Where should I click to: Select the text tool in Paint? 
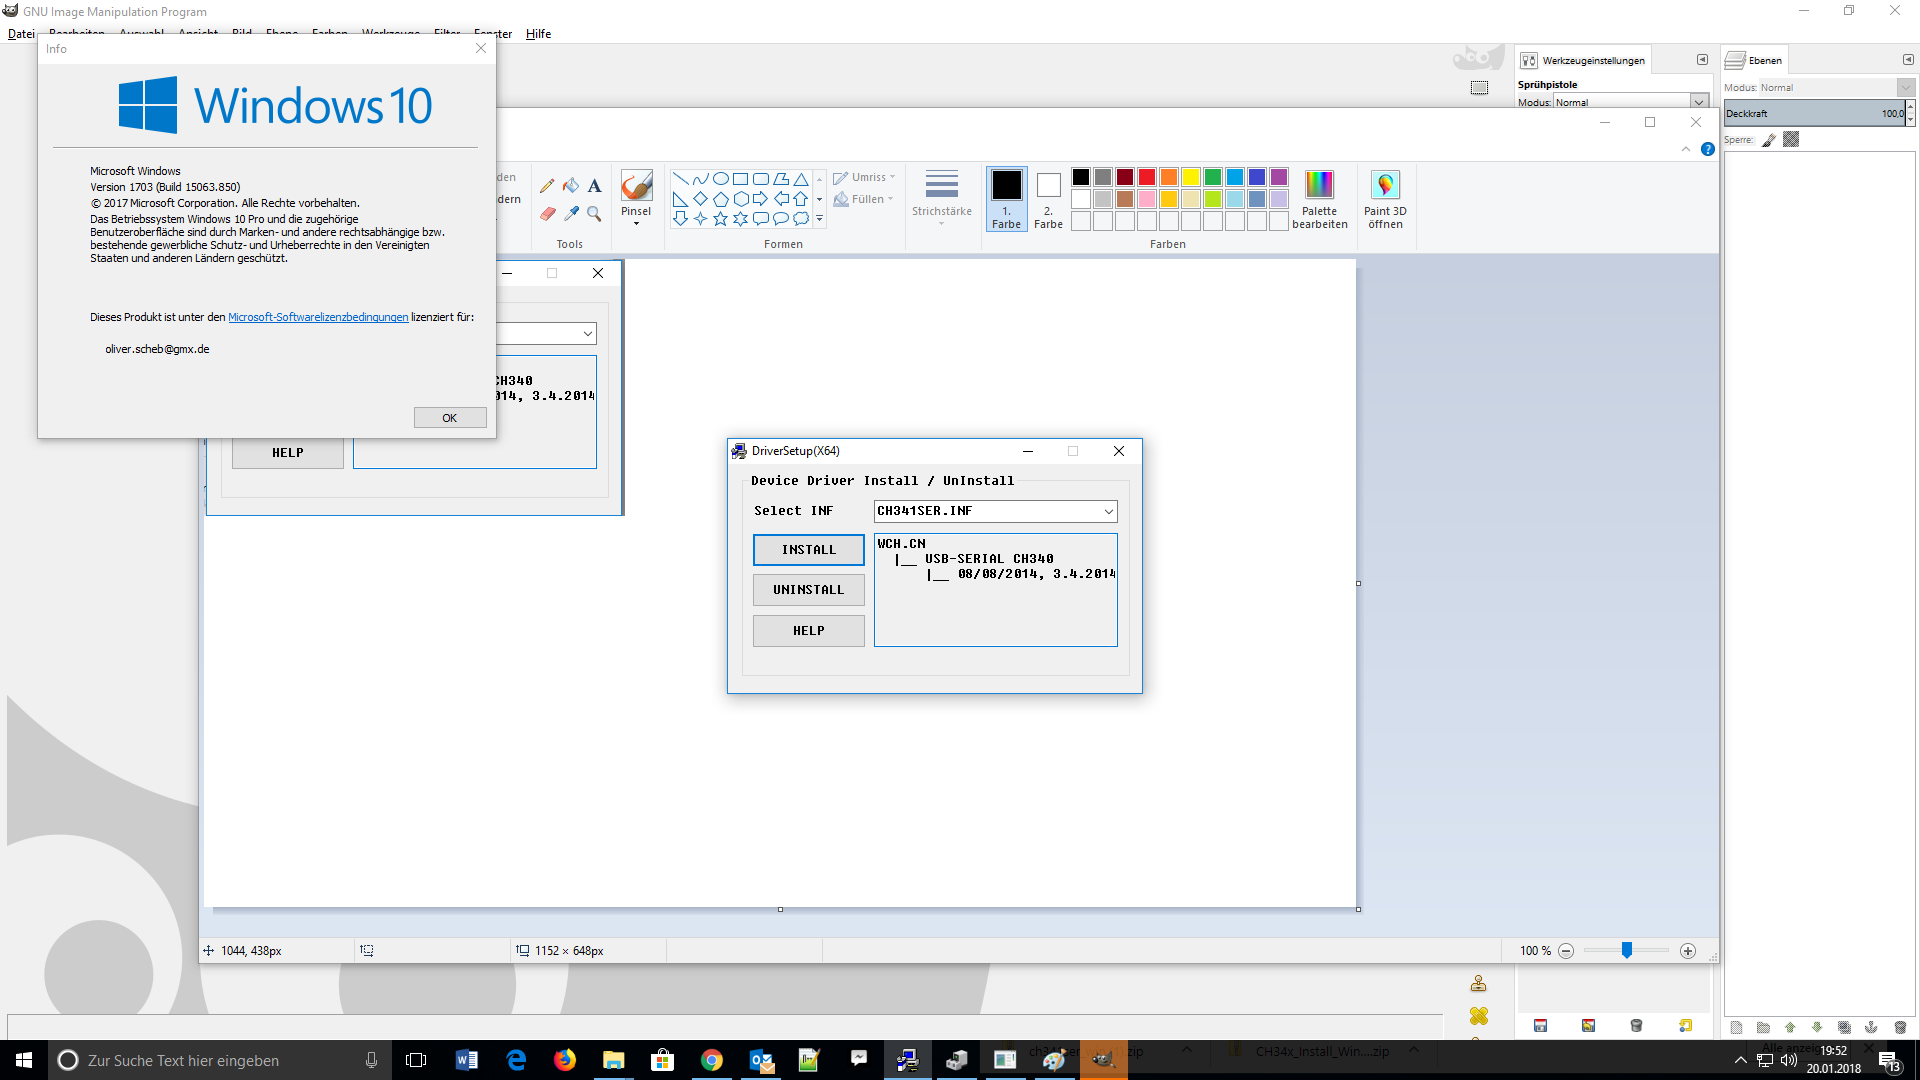(x=594, y=186)
